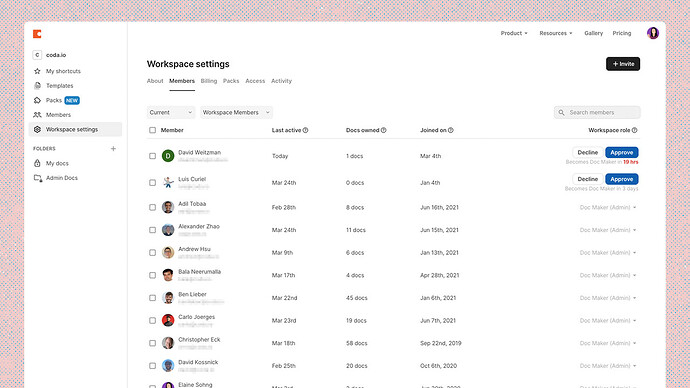Click Alexander Zhao's avatar photo

click(168, 230)
